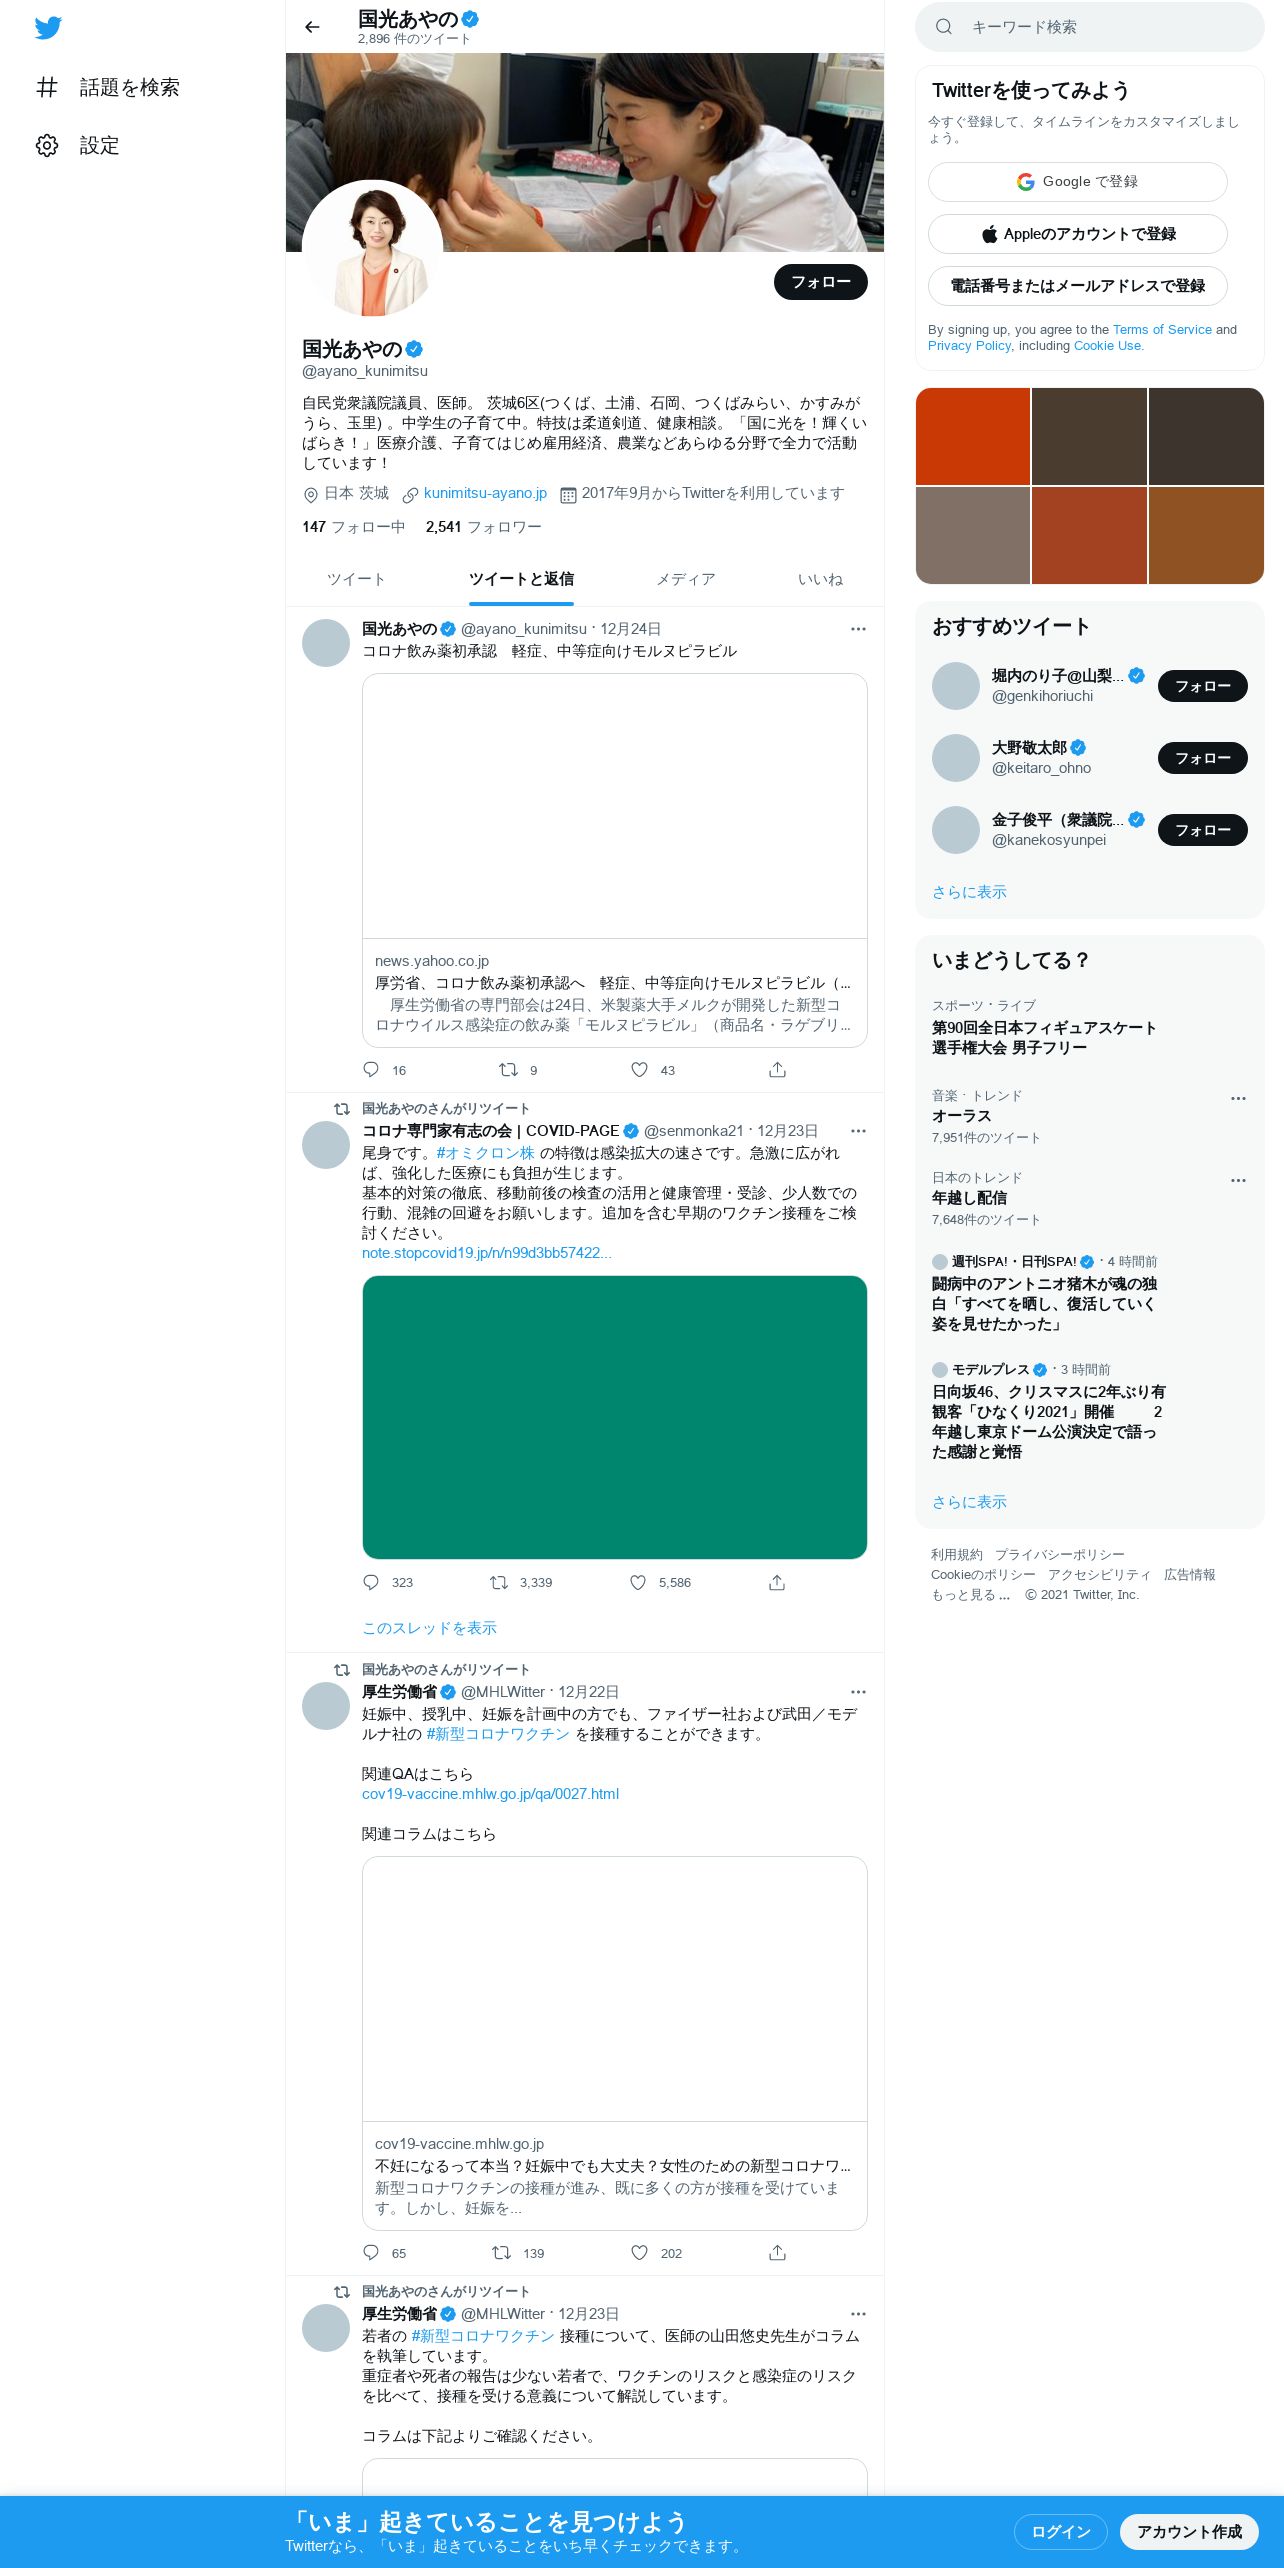Open the brown bottom-right media thumbnail
Screen dimensions: 1284x2568
[x=1206, y=535]
